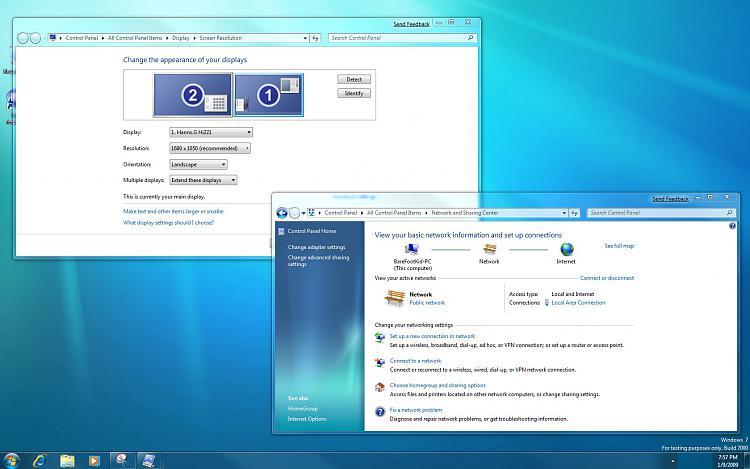Open Windows Explorer folder icon on taskbar
Screen dimensions: 750x469
(x=67, y=460)
